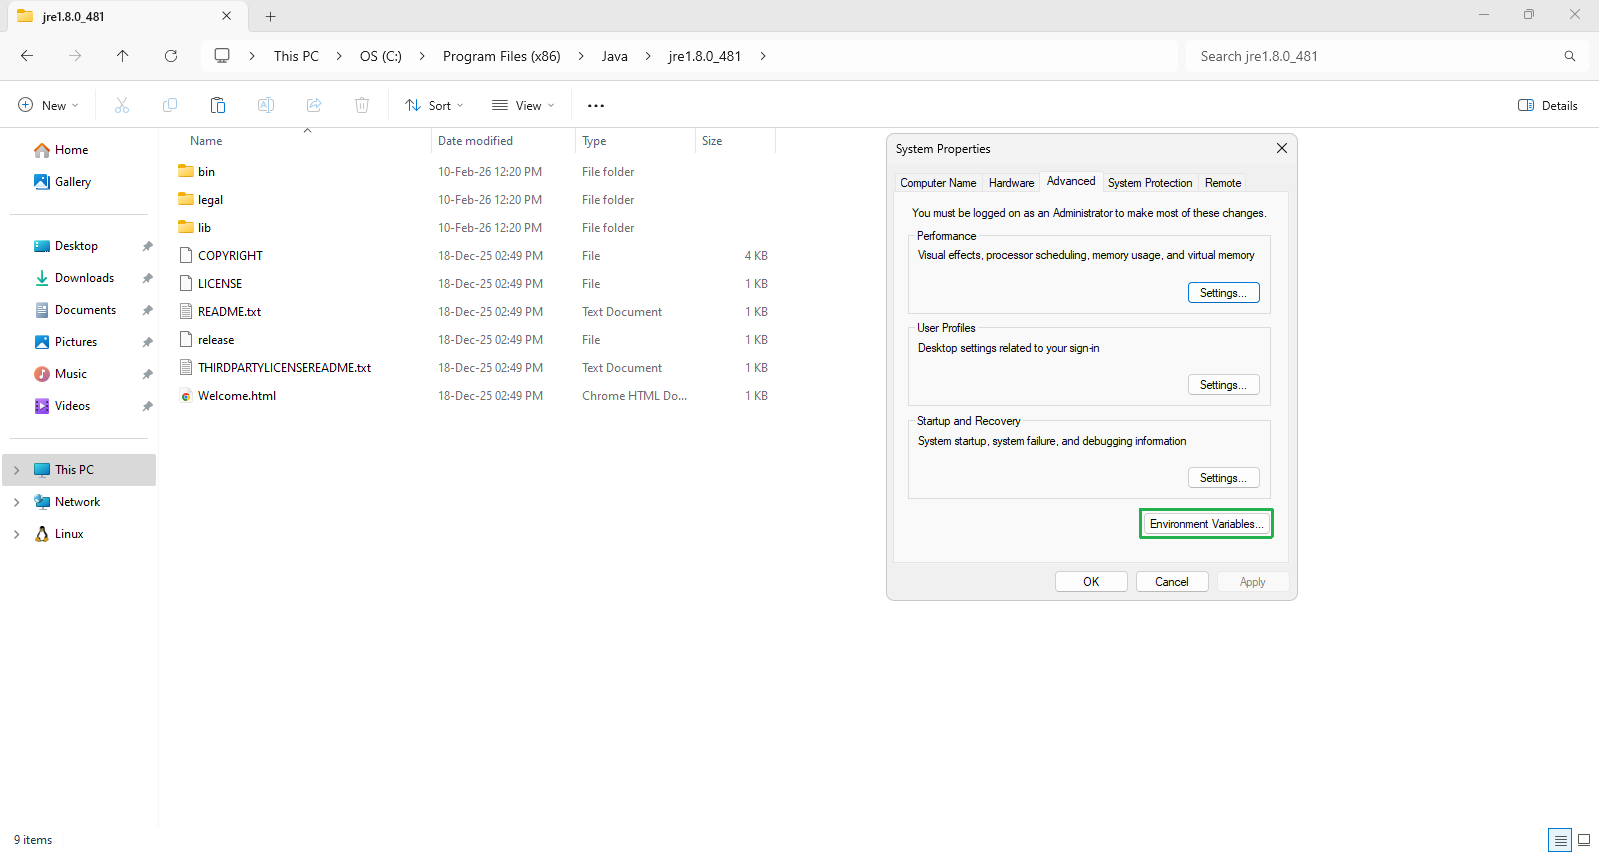Expand chevron after Program Files (x86) breadcrumb
1599x852 pixels.
581,56
